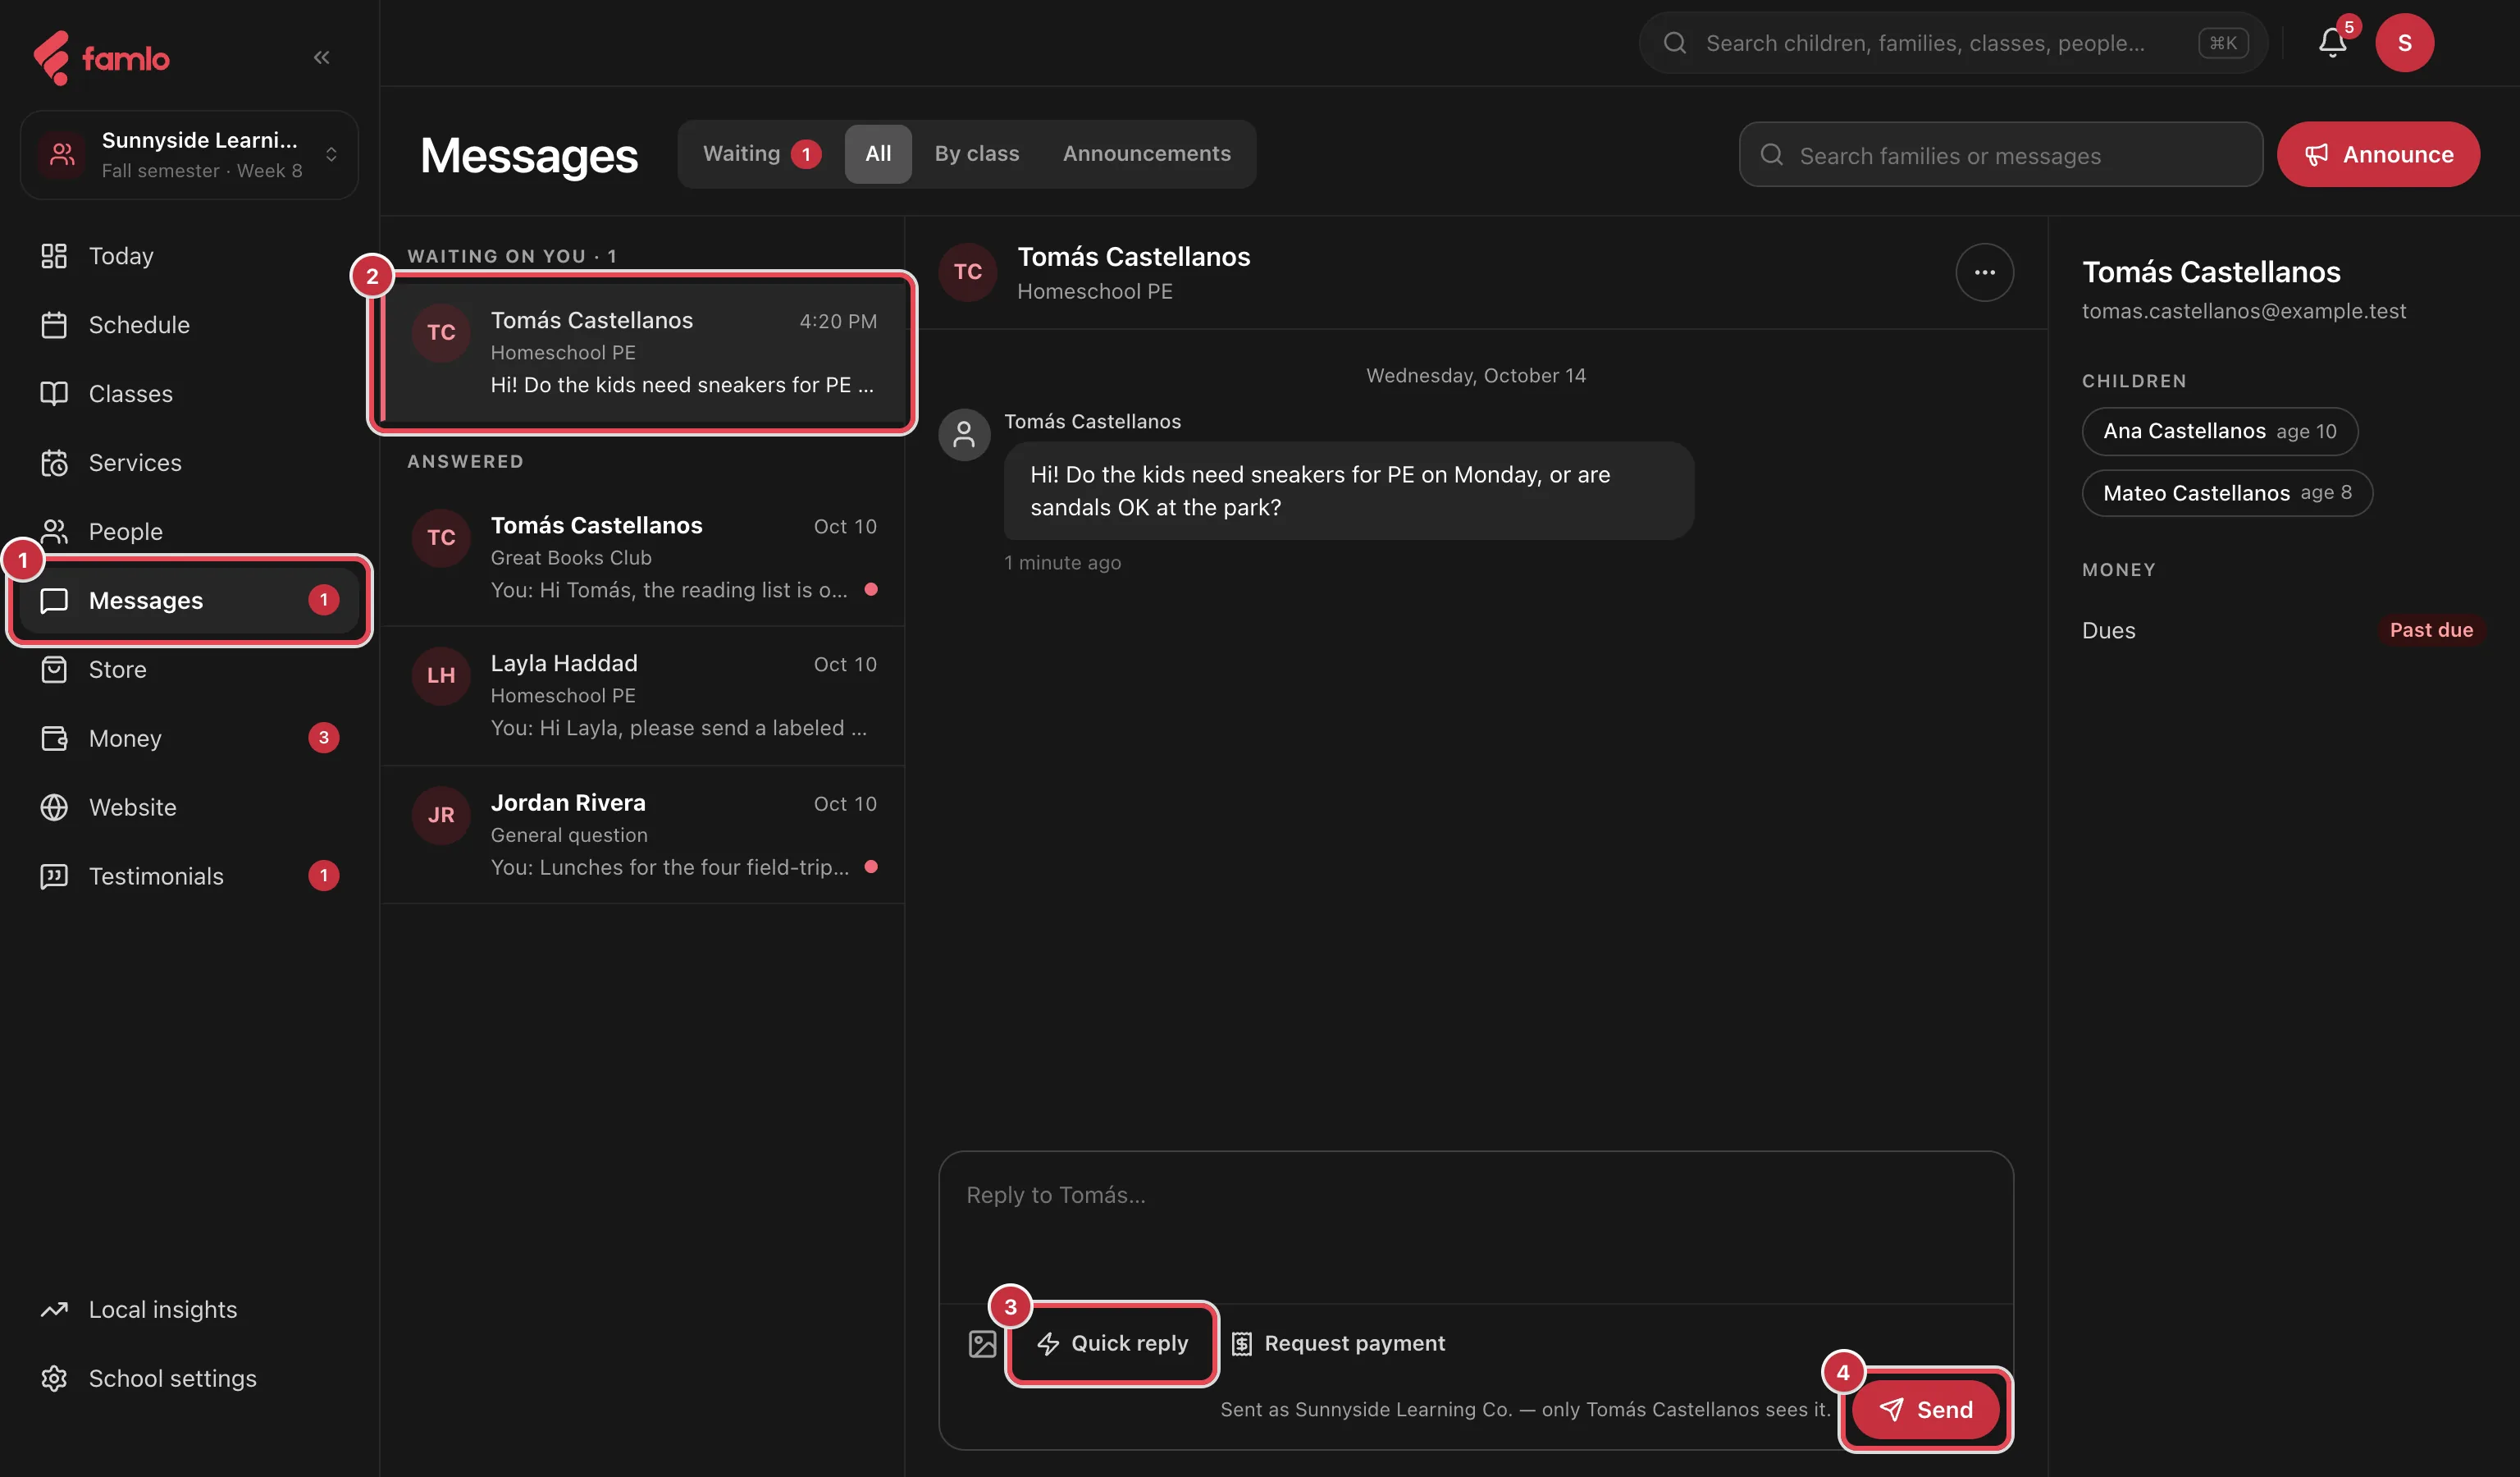Image resolution: width=2520 pixels, height=1477 pixels.
Task: Go to People in the sidebar
Action: pos(189,532)
